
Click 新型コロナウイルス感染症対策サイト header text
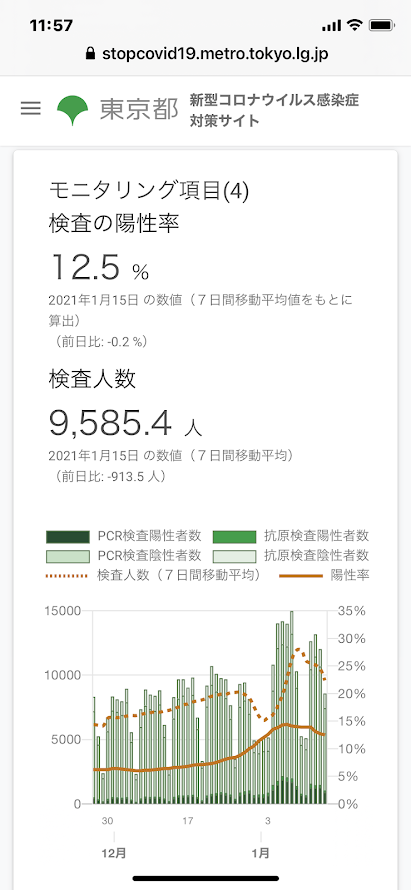click(x=274, y=111)
